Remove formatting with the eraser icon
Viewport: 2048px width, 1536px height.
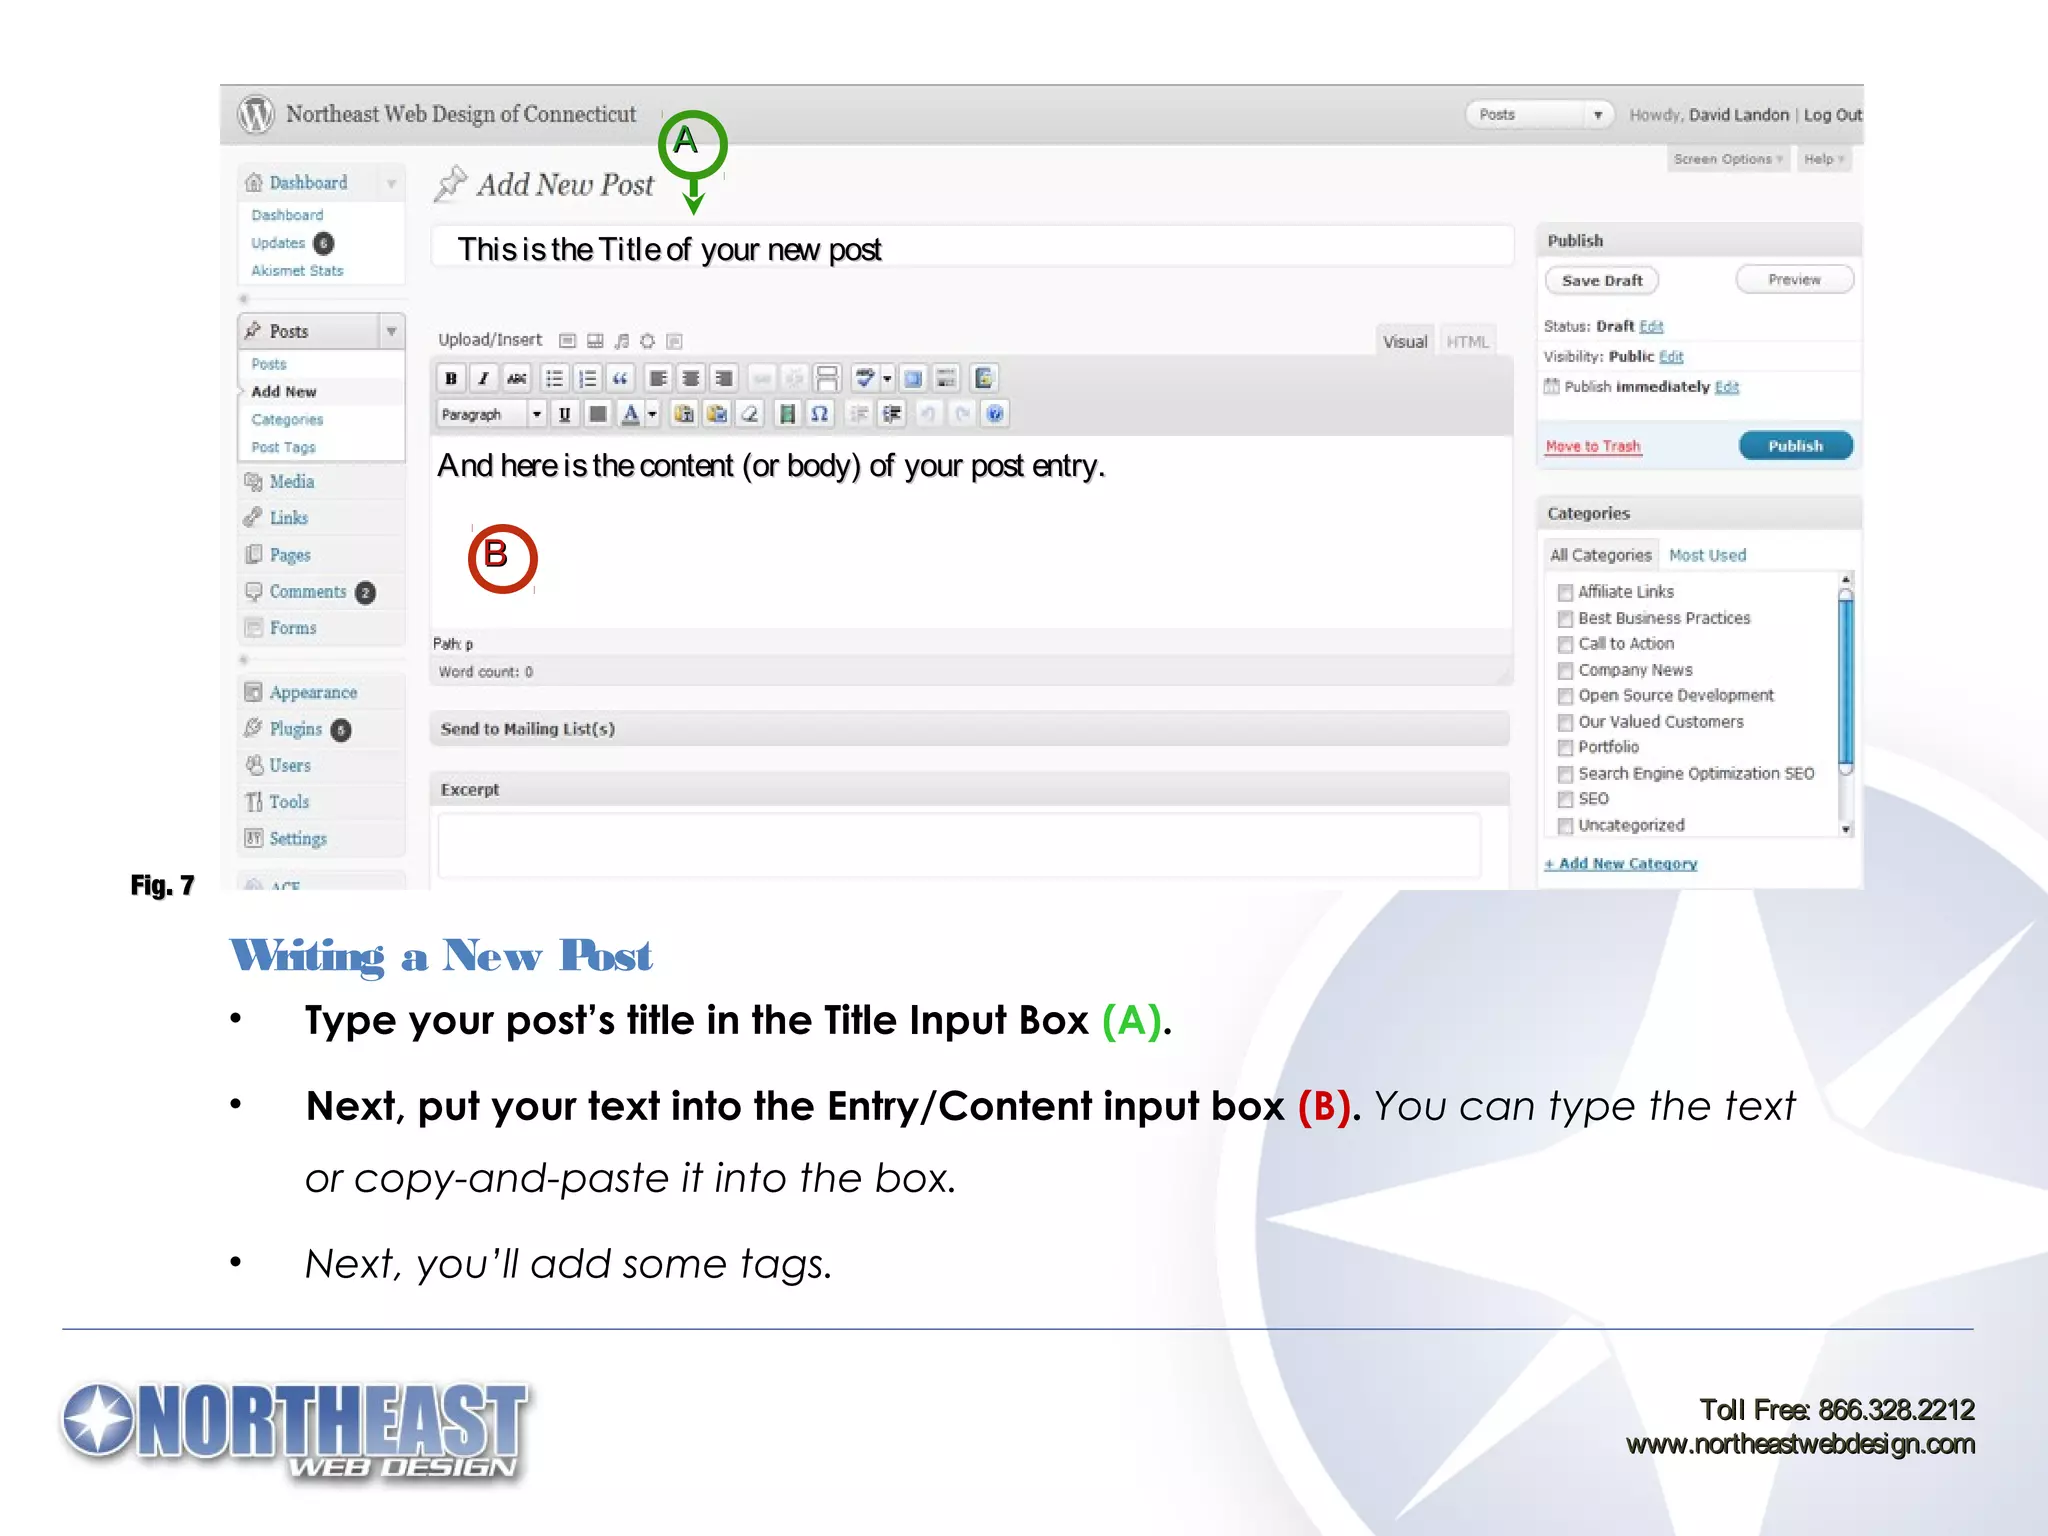point(750,414)
